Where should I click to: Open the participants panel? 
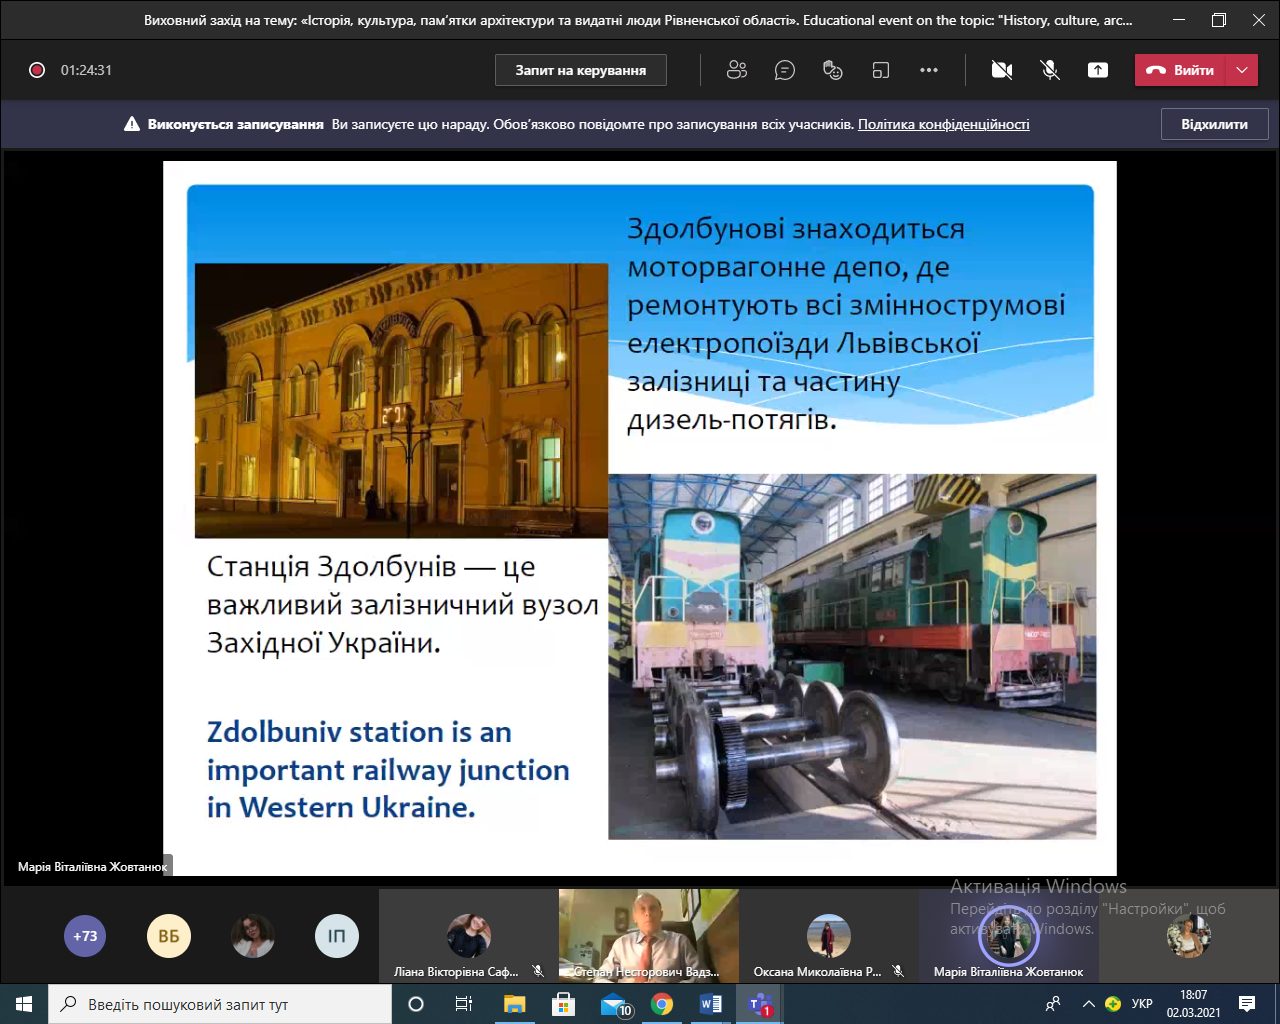tap(737, 70)
